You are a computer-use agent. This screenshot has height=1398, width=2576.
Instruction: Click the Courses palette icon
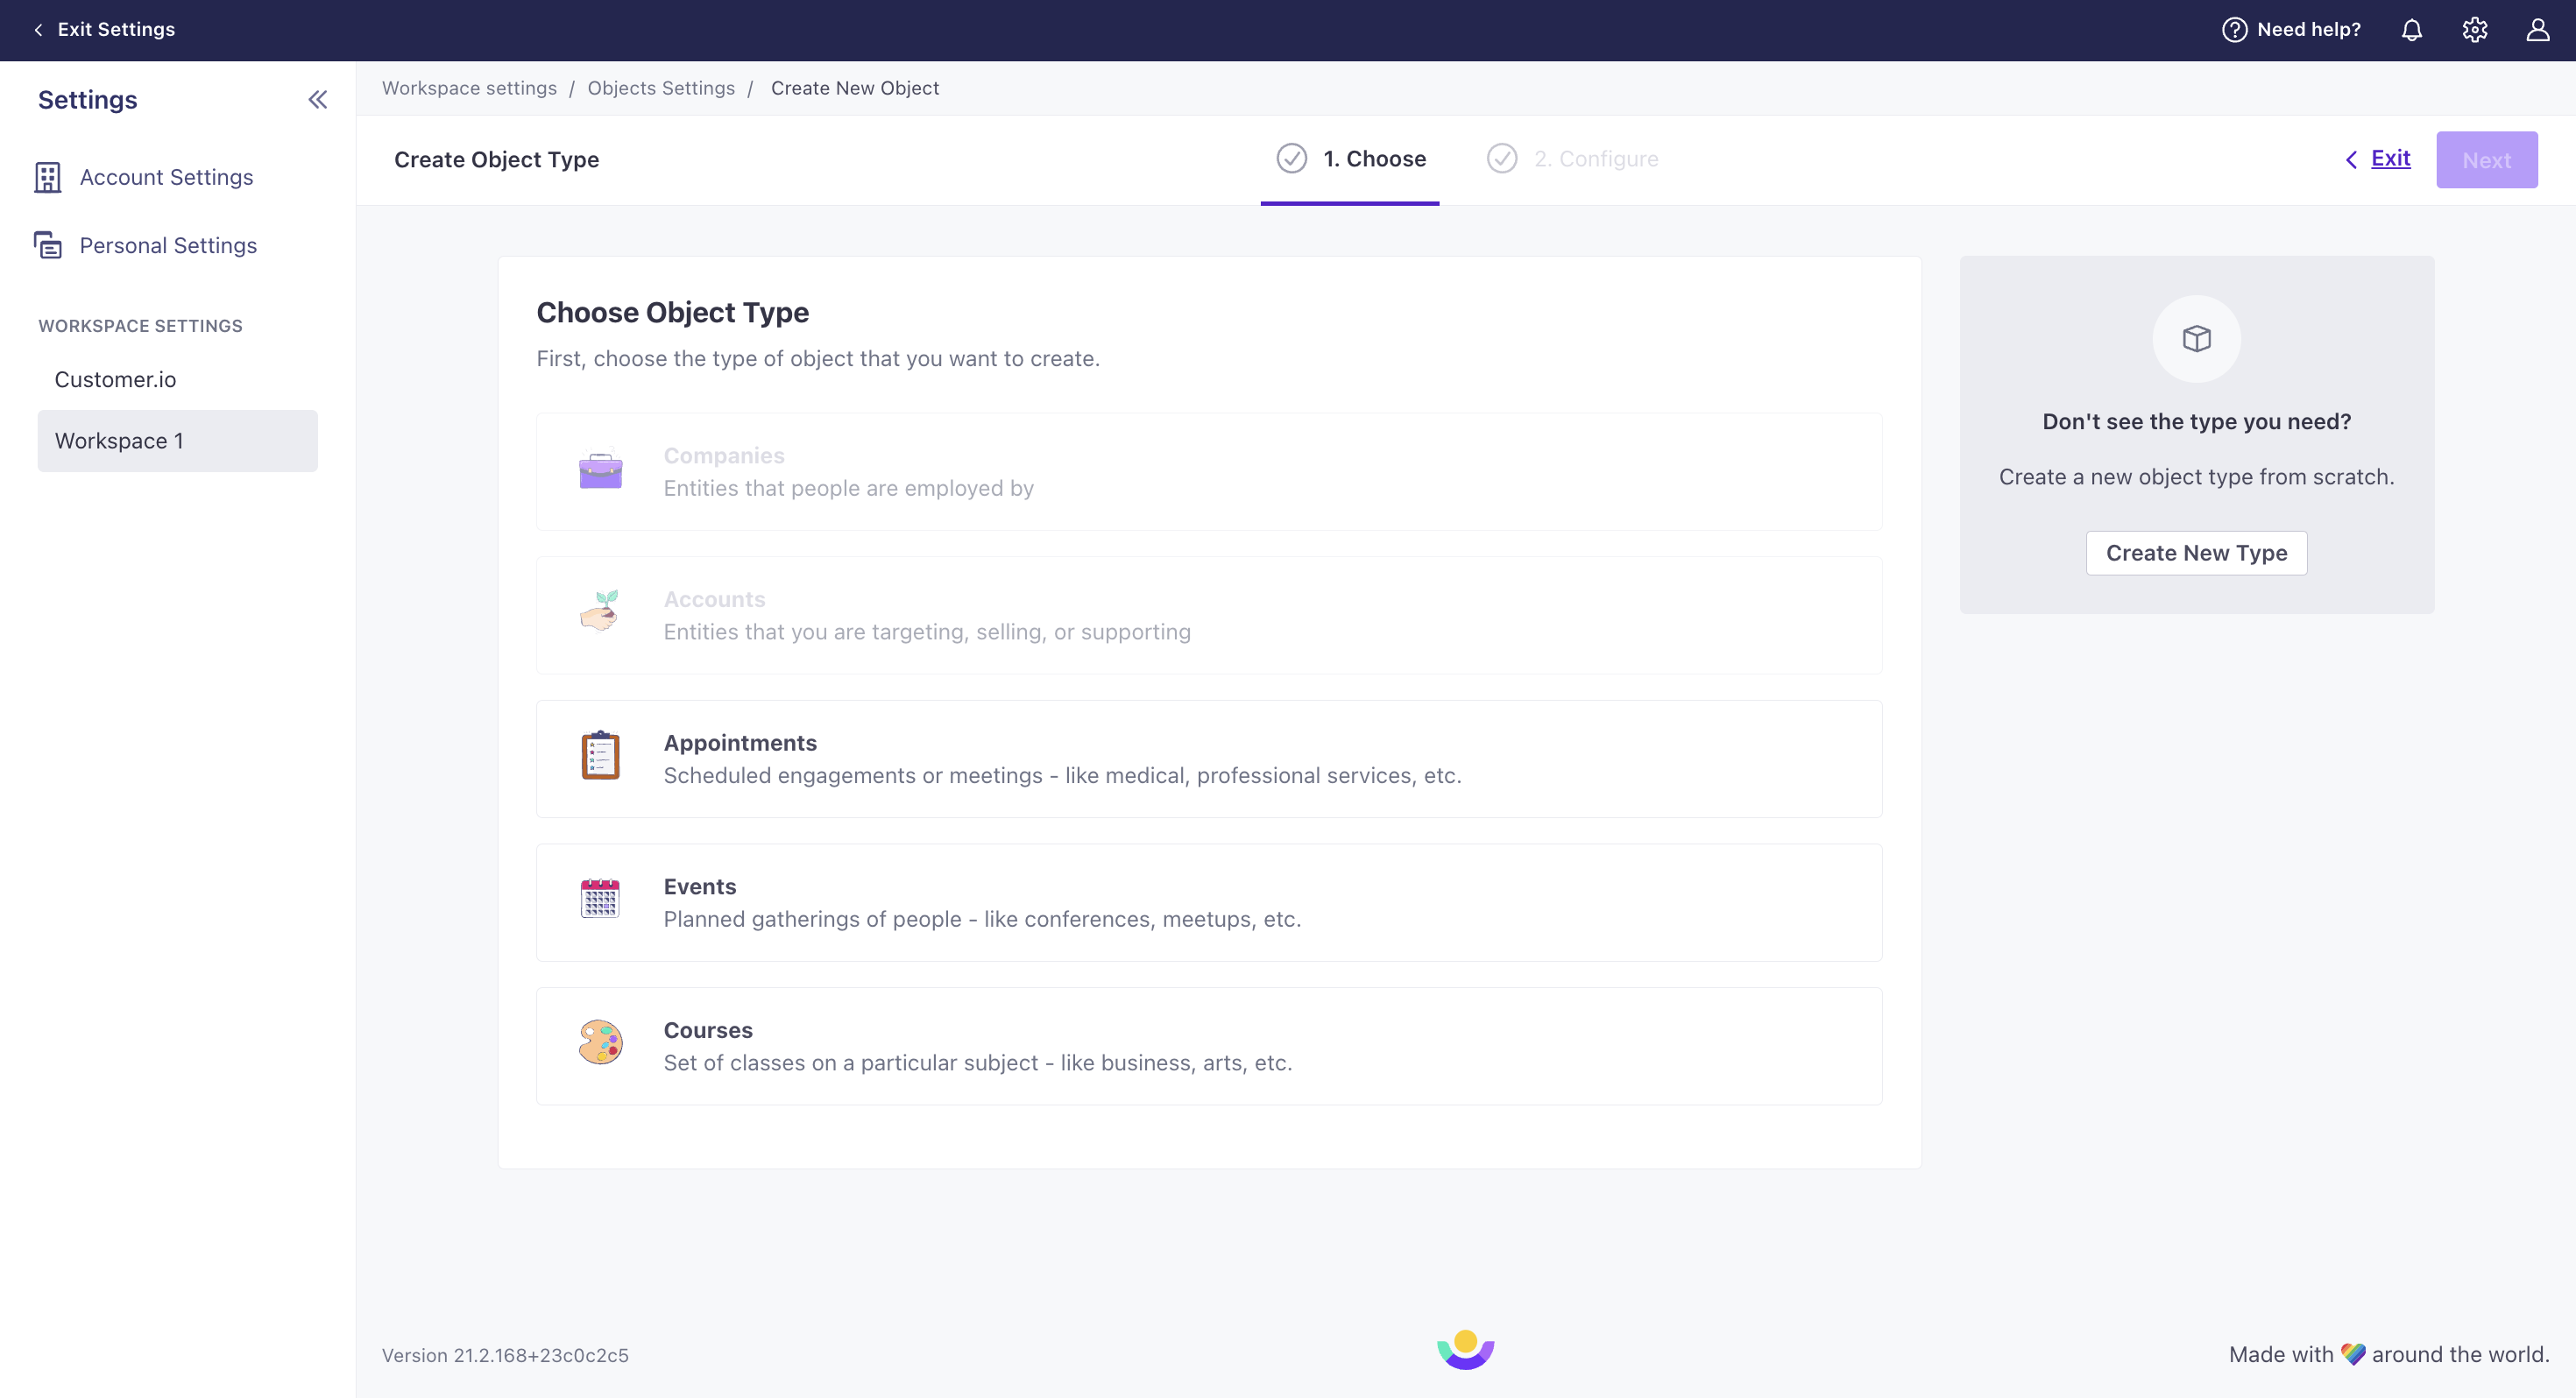600,1042
